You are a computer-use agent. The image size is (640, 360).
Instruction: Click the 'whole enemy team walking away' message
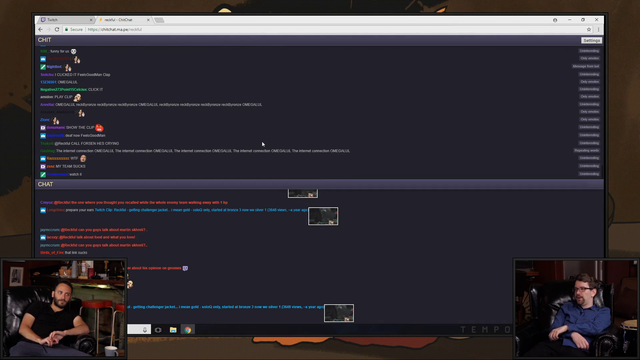coord(141,202)
